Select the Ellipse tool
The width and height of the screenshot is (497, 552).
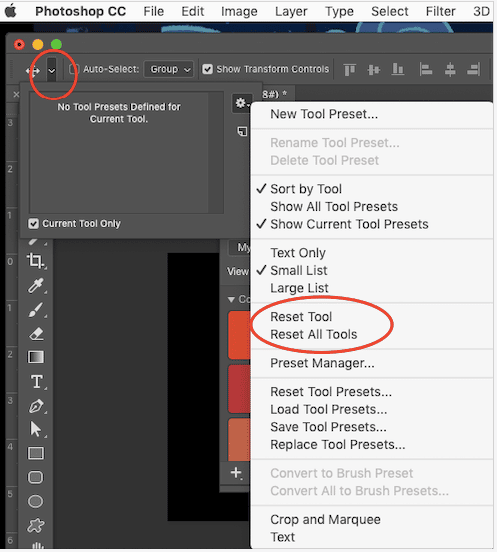35,501
